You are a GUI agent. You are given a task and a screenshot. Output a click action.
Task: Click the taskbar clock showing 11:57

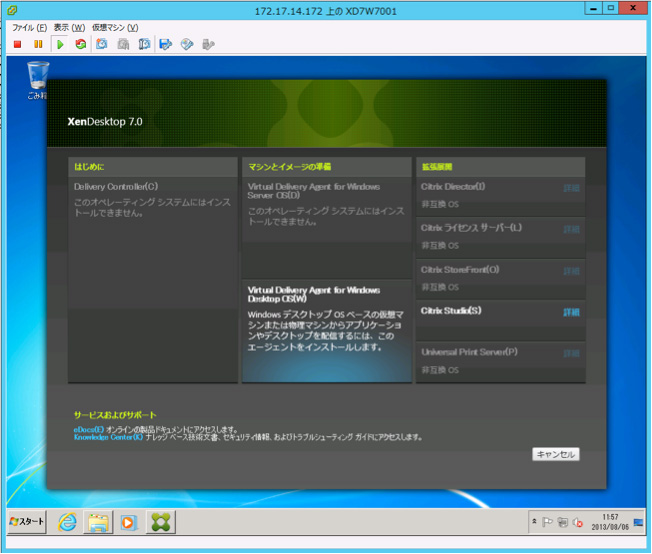[610, 522]
